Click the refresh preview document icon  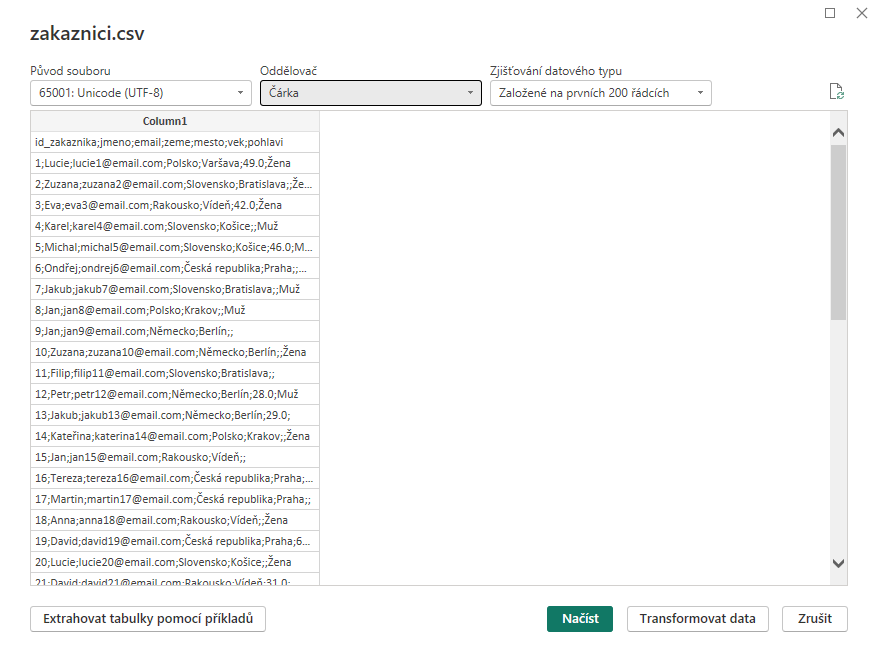pos(837,92)
